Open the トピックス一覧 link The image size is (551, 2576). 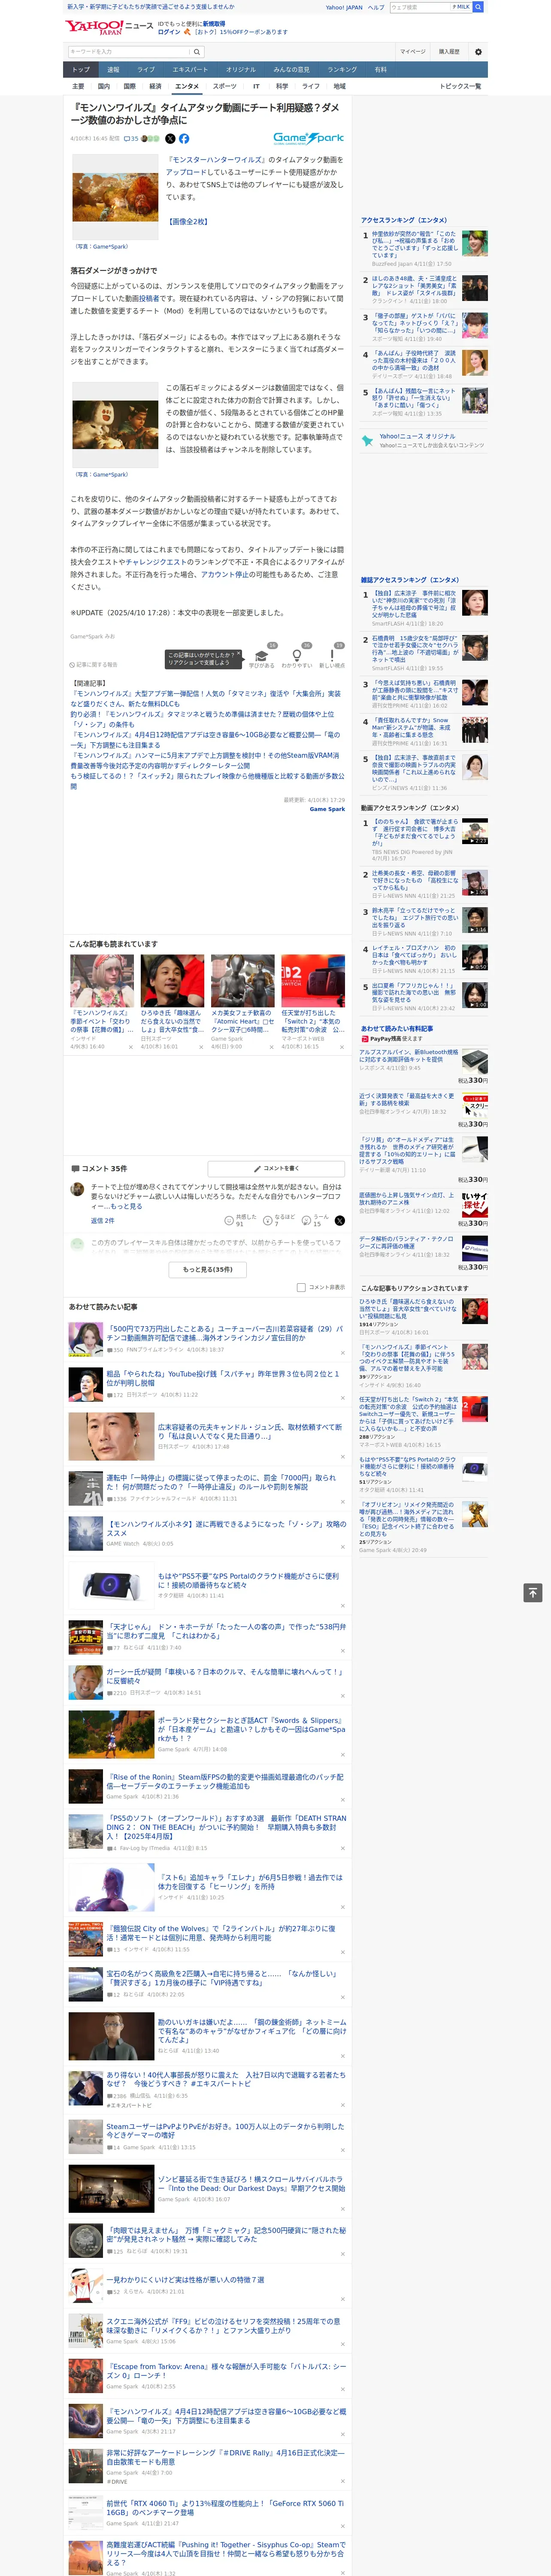[460, 86]
